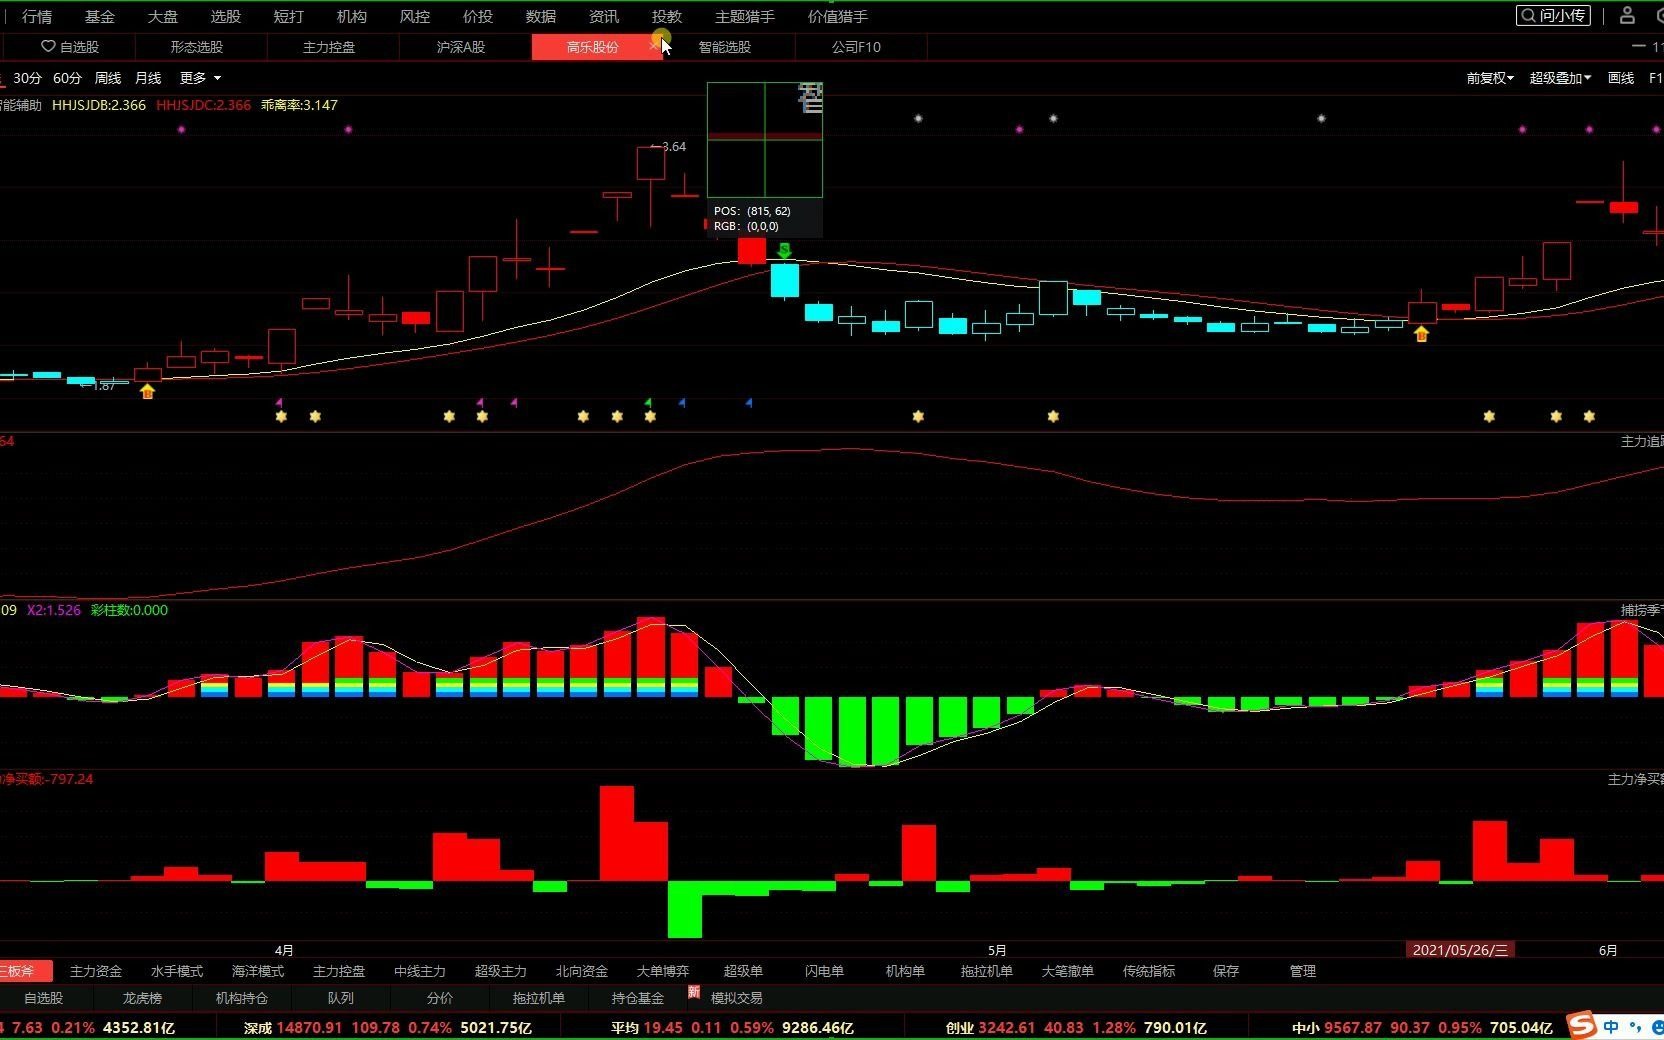This screenshot has height=1040, width=1664.
Task: Open the 前复权 dropdown
Action: click(x=1490, y=78)
